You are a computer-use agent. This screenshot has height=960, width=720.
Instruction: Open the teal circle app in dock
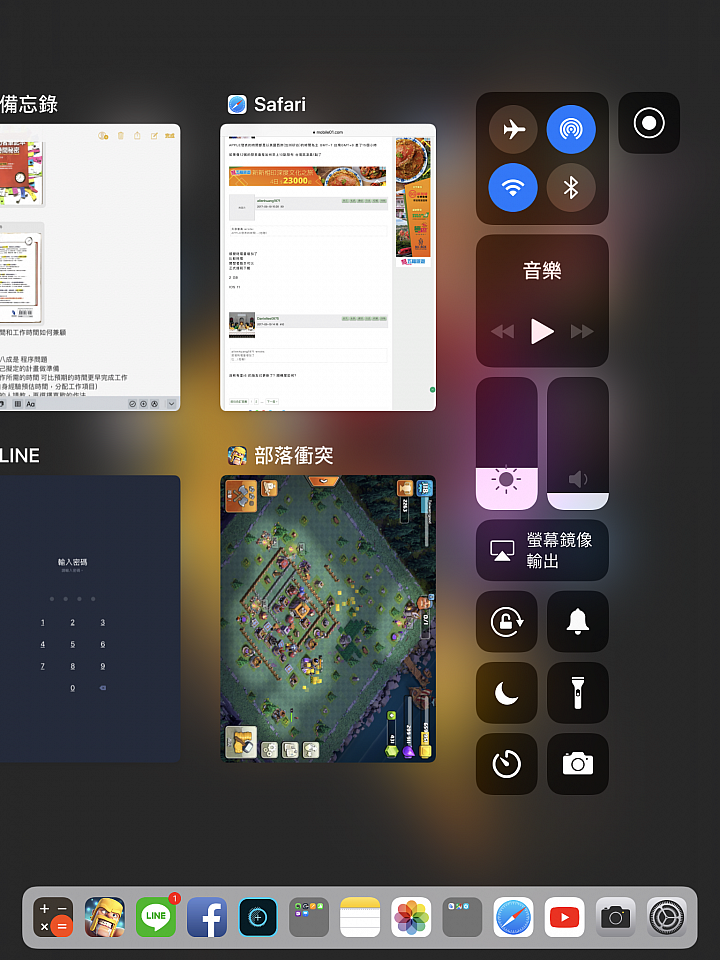[258, 917]
